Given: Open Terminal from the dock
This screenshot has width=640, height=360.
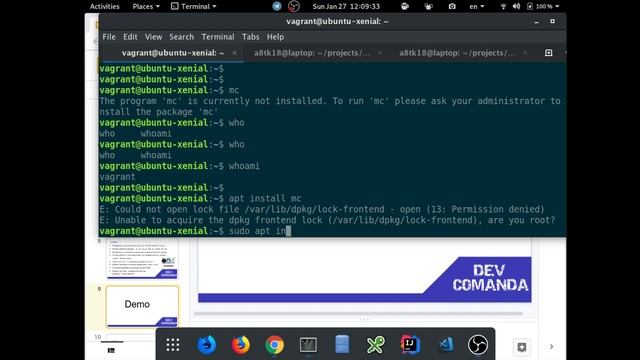Looking at the screenshot, I should tap(308, 345).
